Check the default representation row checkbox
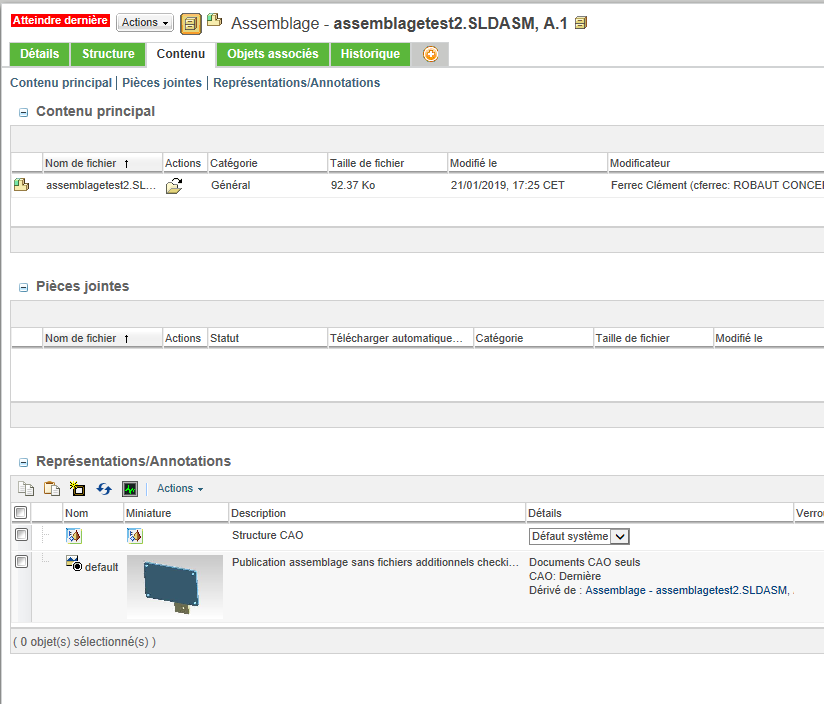 pos(21,562)
